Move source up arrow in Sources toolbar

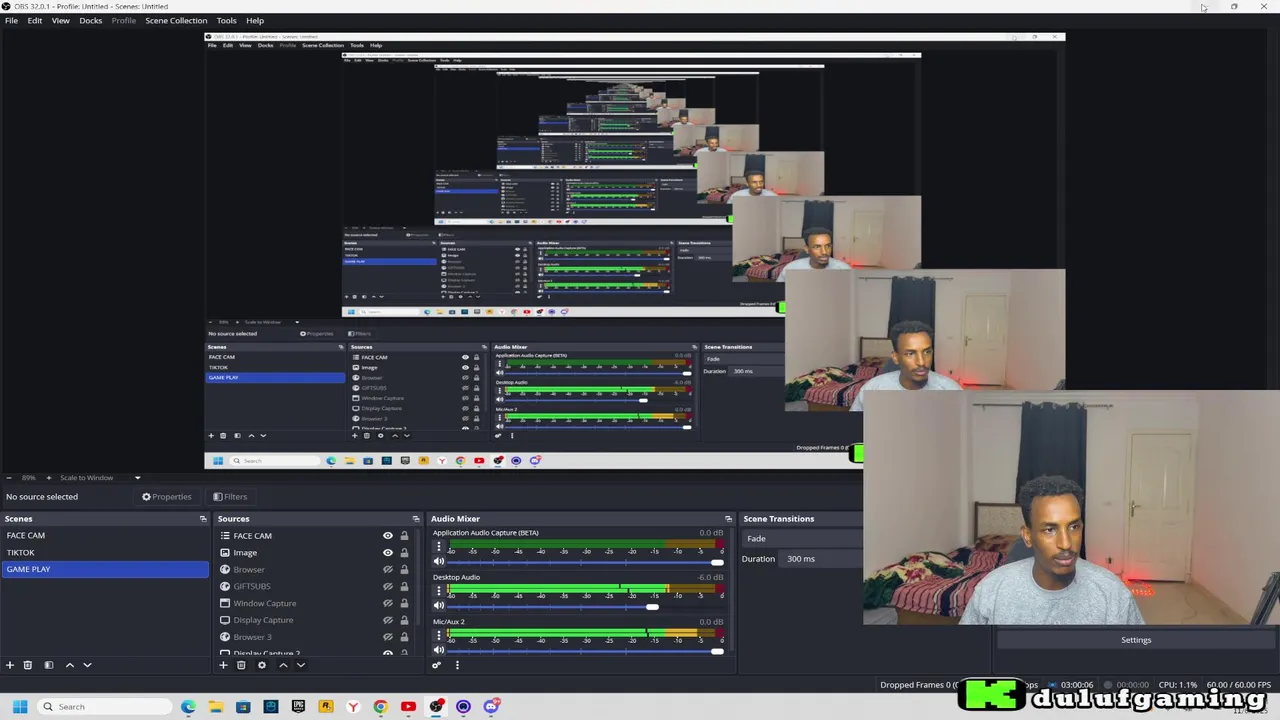283,665
